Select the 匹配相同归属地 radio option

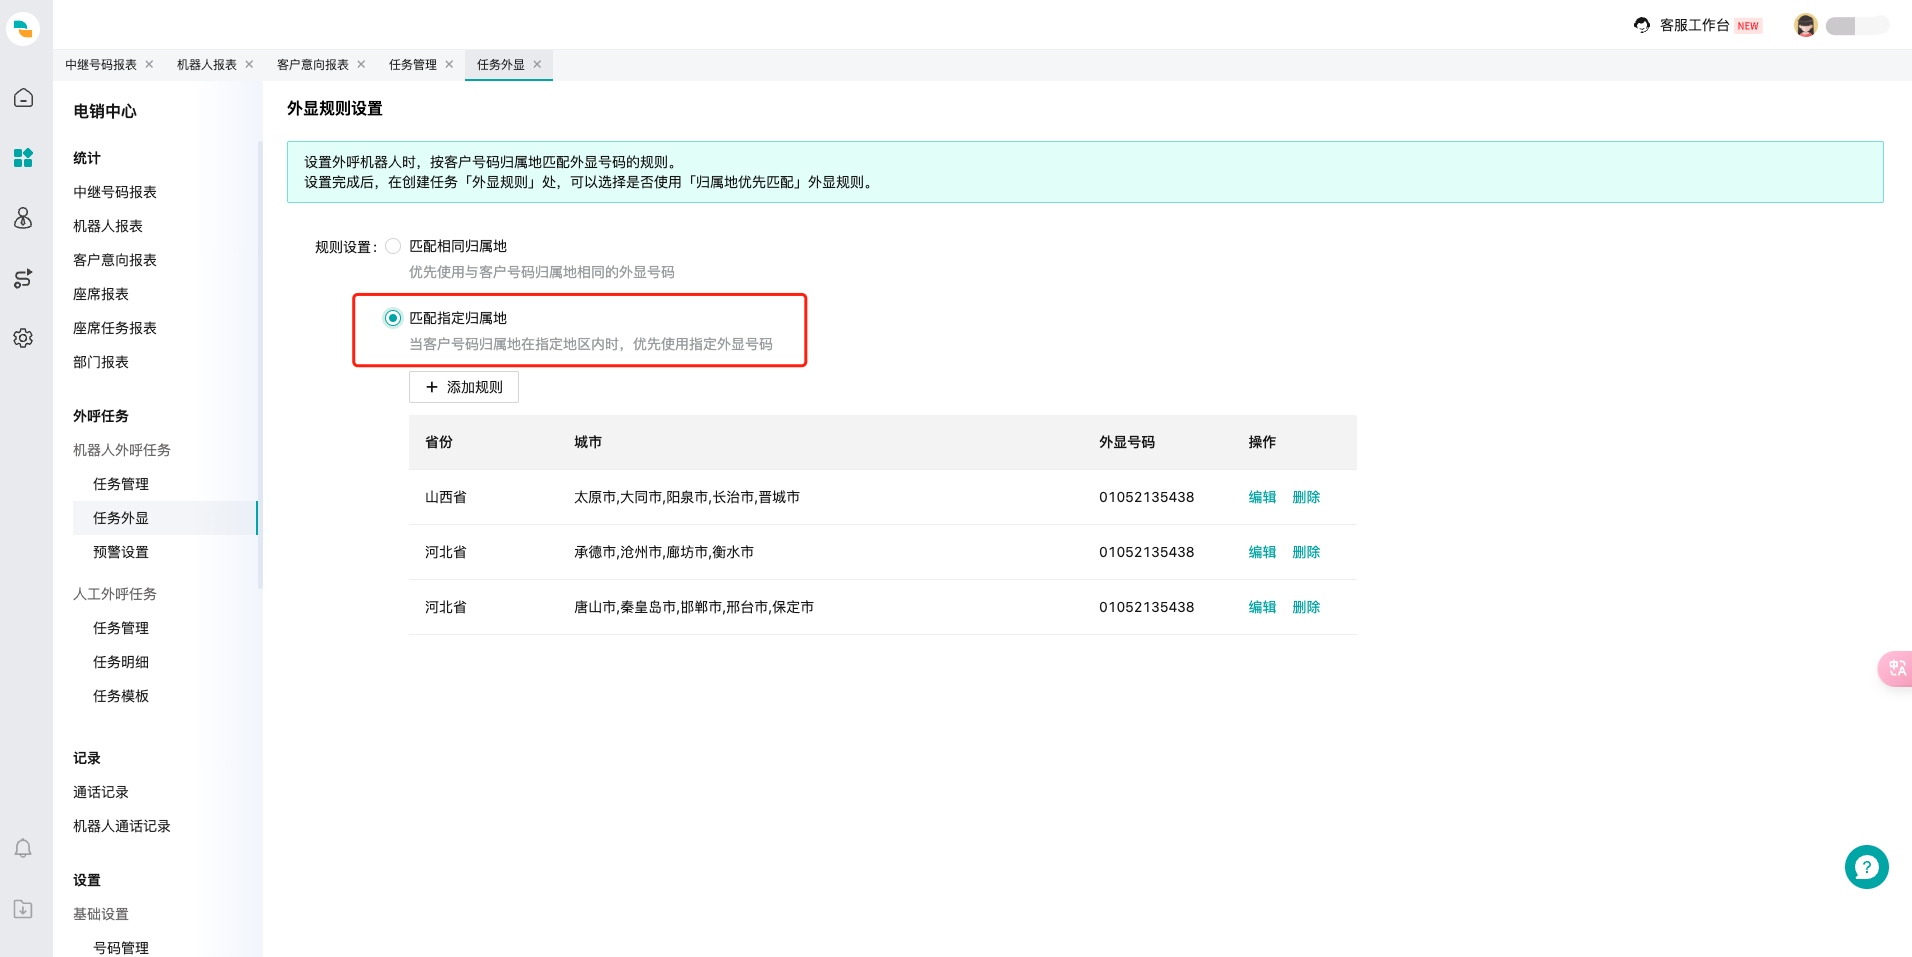(393, 246)
